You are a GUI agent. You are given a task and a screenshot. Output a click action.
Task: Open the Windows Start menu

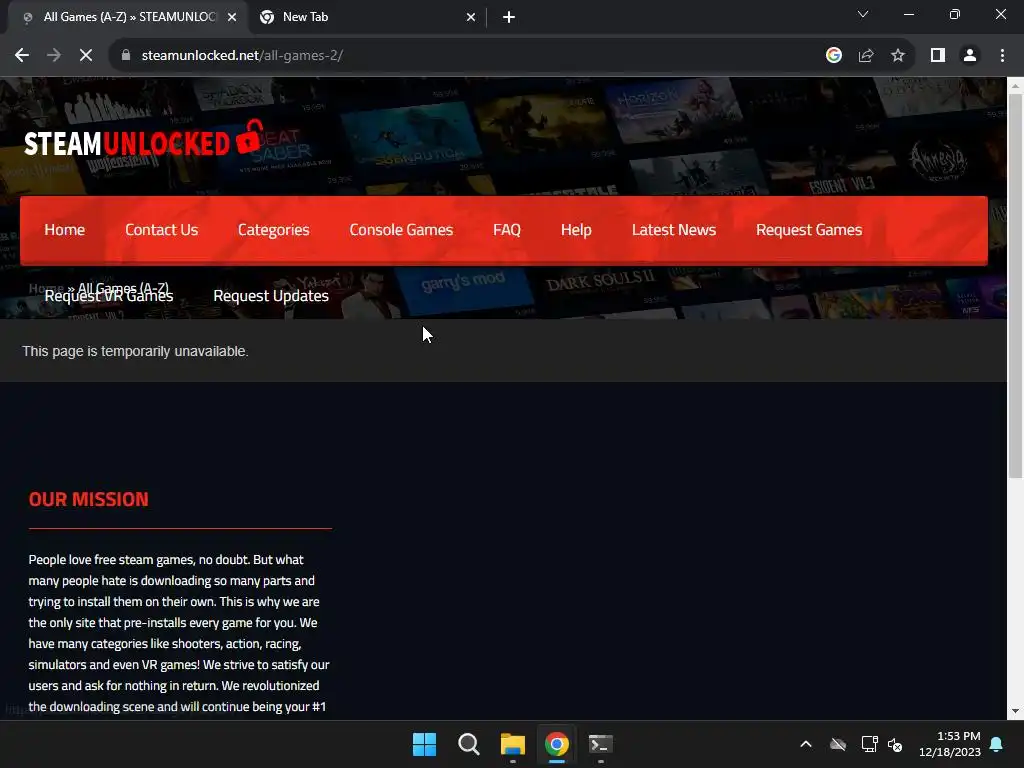coord(424,744)
